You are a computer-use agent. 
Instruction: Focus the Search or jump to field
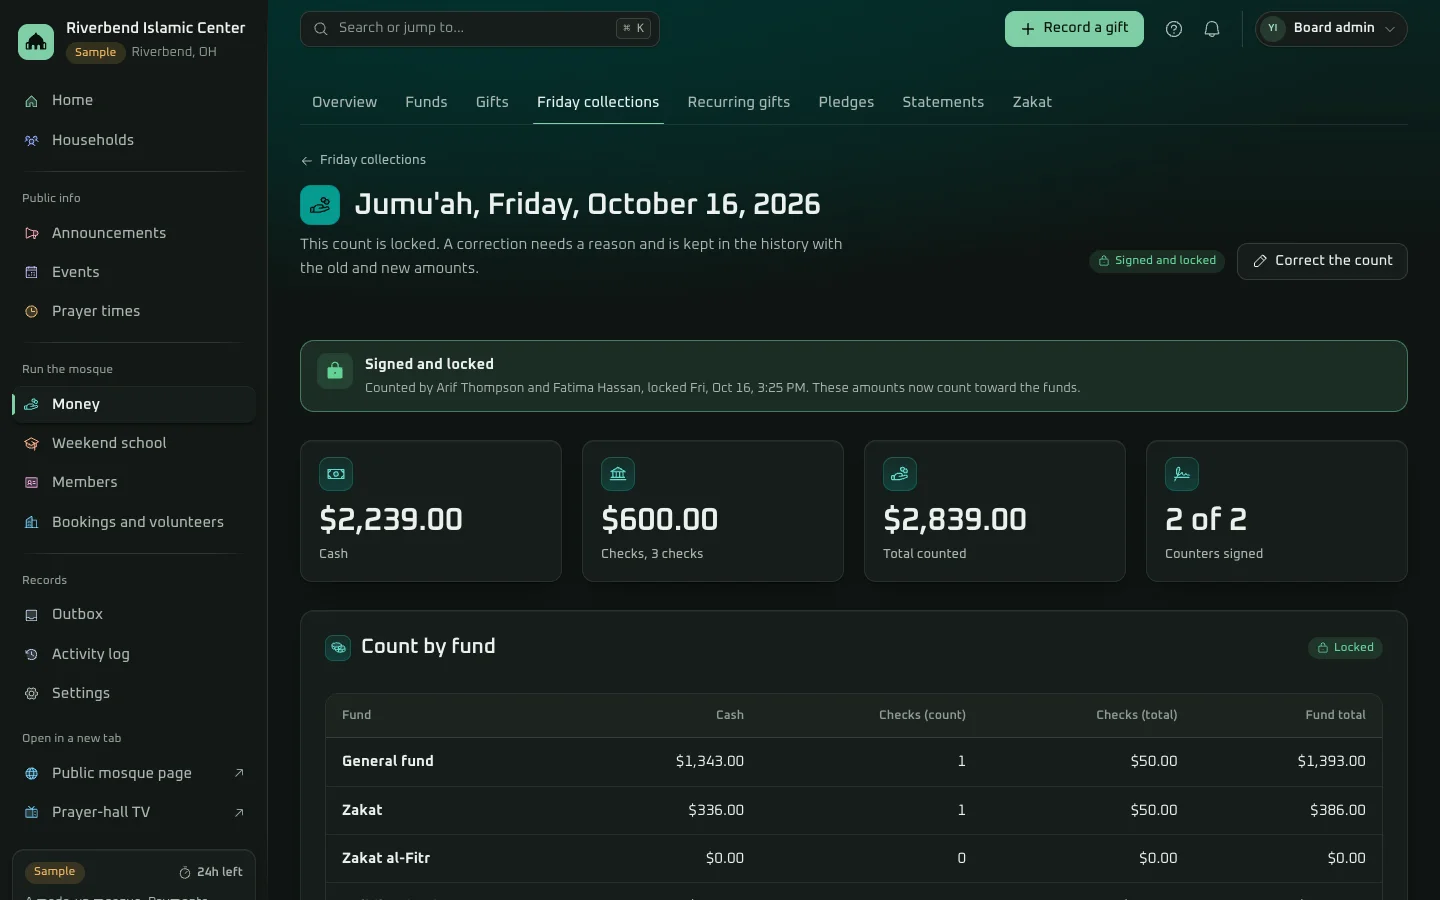[x=480, y=29]
